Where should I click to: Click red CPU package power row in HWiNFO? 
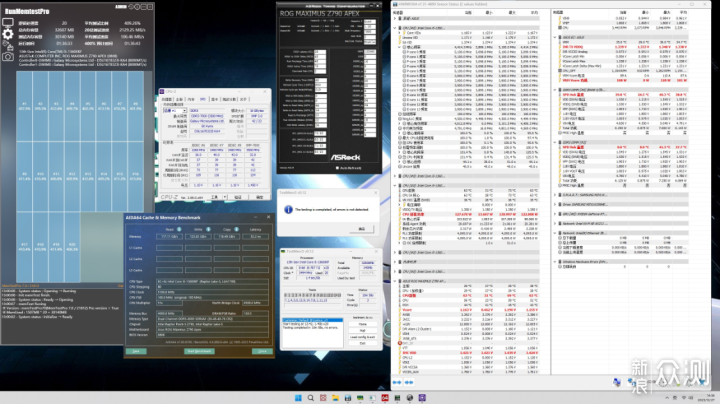(469, 214)
